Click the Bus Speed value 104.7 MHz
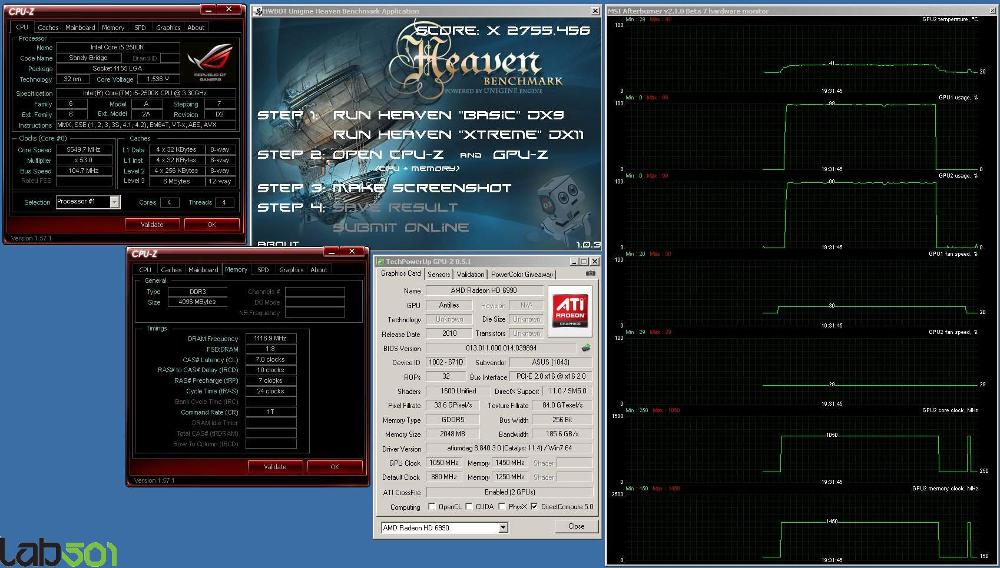1000x568 pixels. click(84, 171)
